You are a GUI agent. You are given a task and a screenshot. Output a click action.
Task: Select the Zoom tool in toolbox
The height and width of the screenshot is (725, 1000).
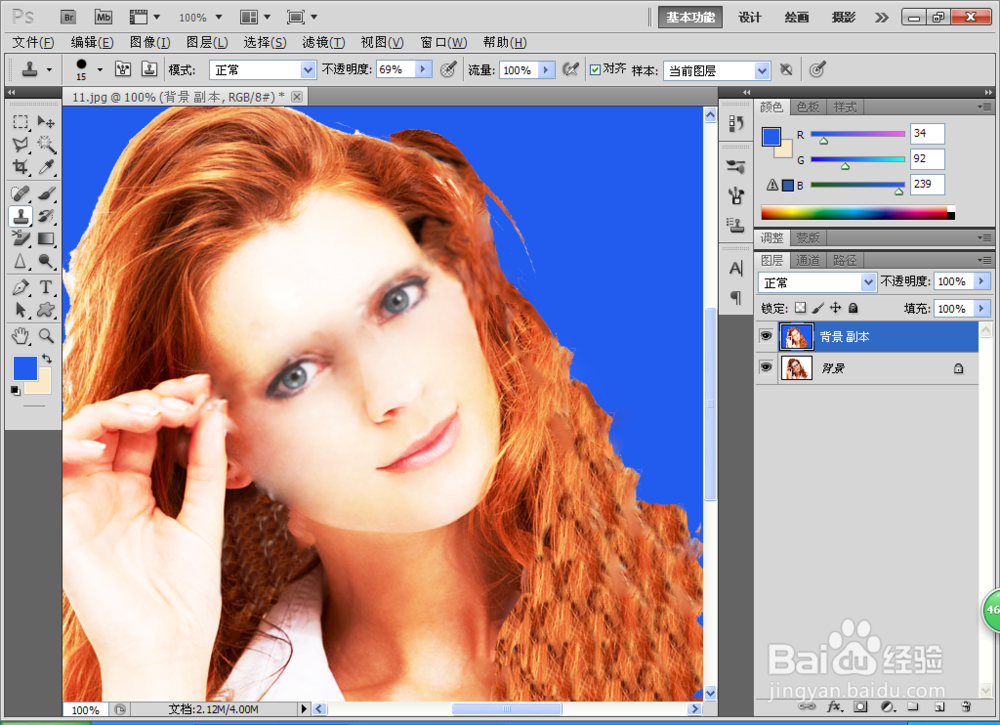[46, 336]
